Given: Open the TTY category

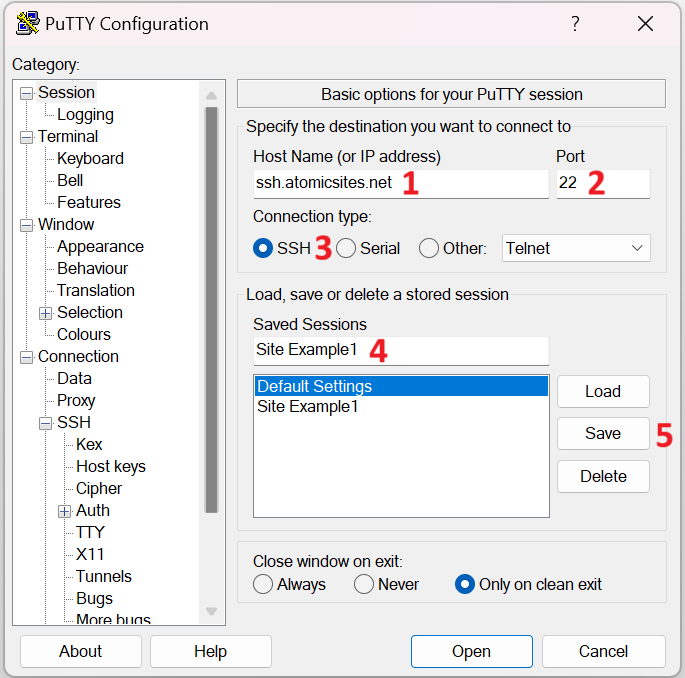Looking at the screenshot, I should point(90,533).
